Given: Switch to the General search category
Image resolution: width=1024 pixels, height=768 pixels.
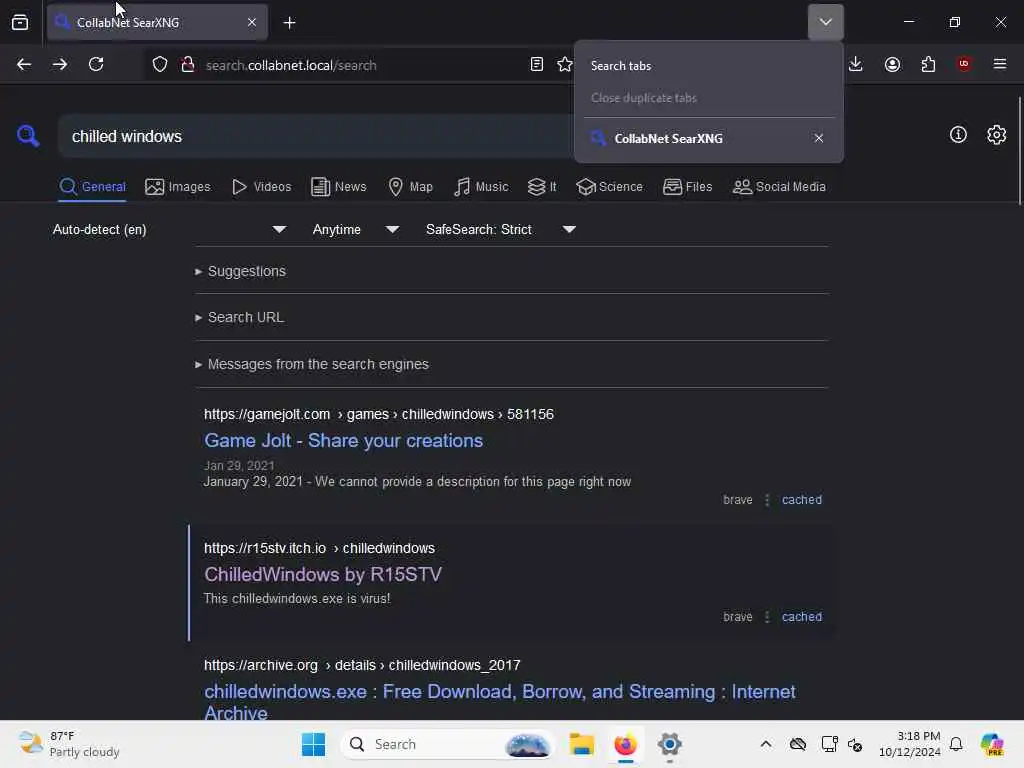Looking at the screenshot, I should [92, 187].
